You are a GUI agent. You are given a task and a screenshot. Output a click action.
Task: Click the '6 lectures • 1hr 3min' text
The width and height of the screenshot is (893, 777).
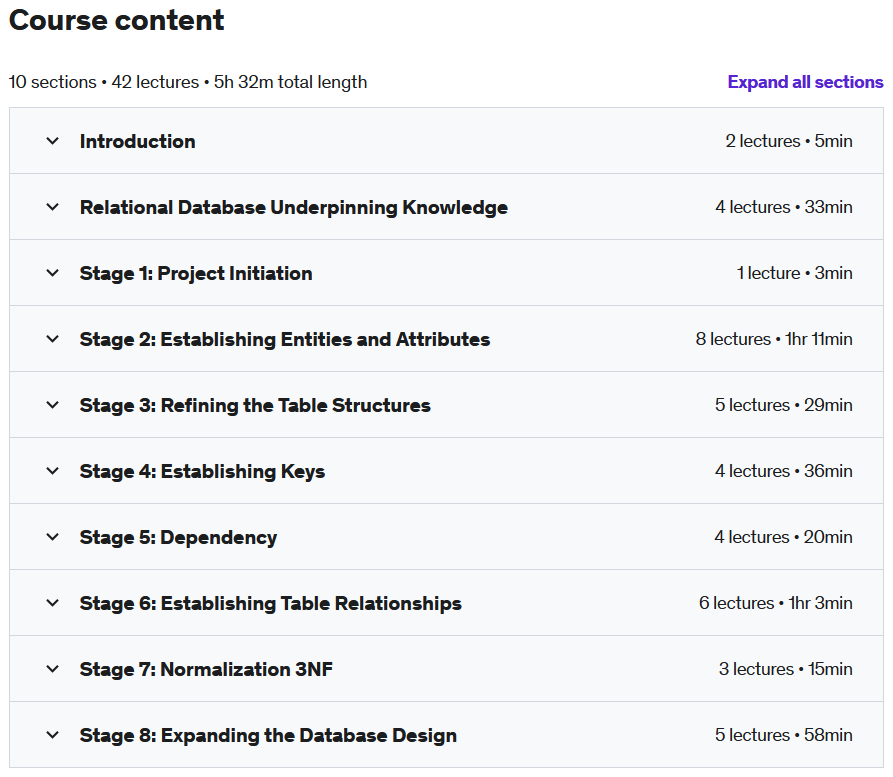[x=776, y=603]
